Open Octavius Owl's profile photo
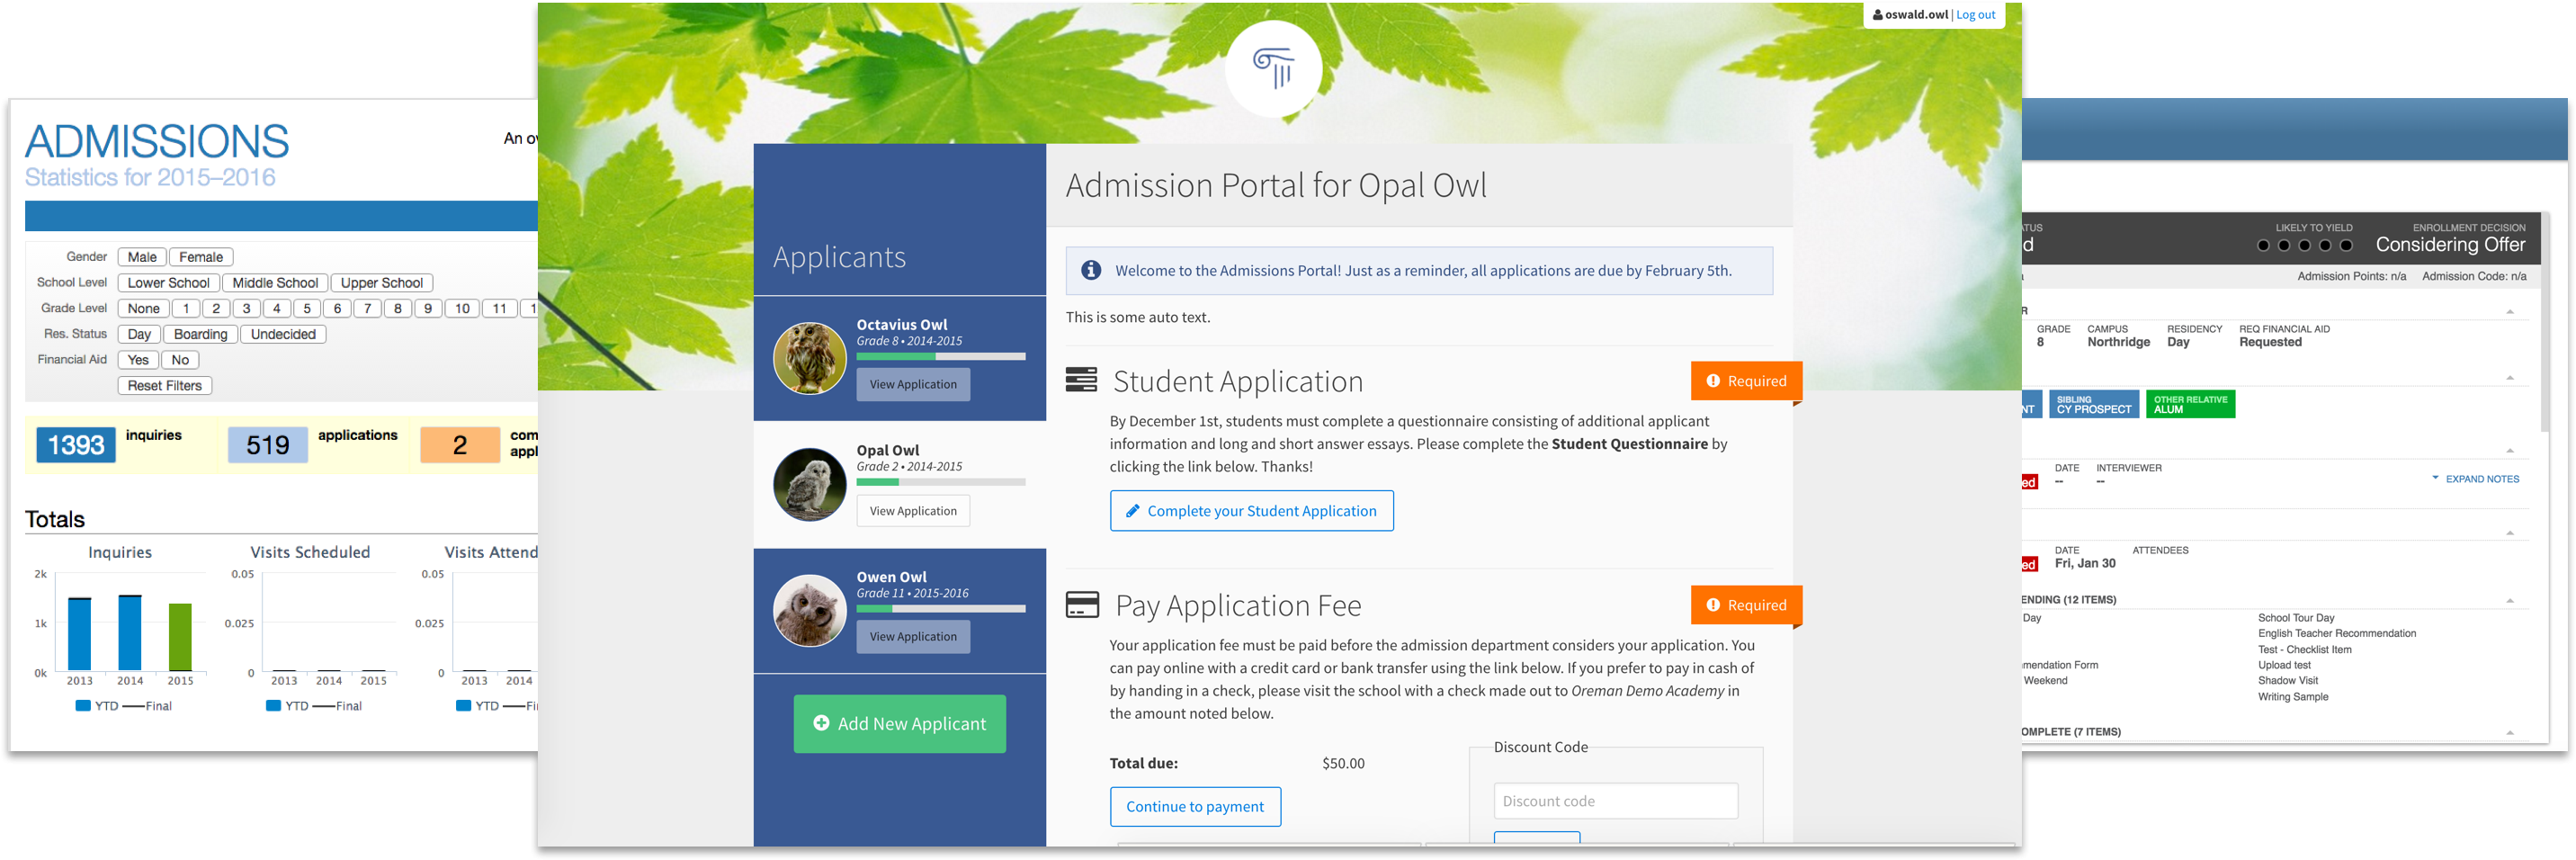Viewport: 2576px width, 860px height. (809, 358)
